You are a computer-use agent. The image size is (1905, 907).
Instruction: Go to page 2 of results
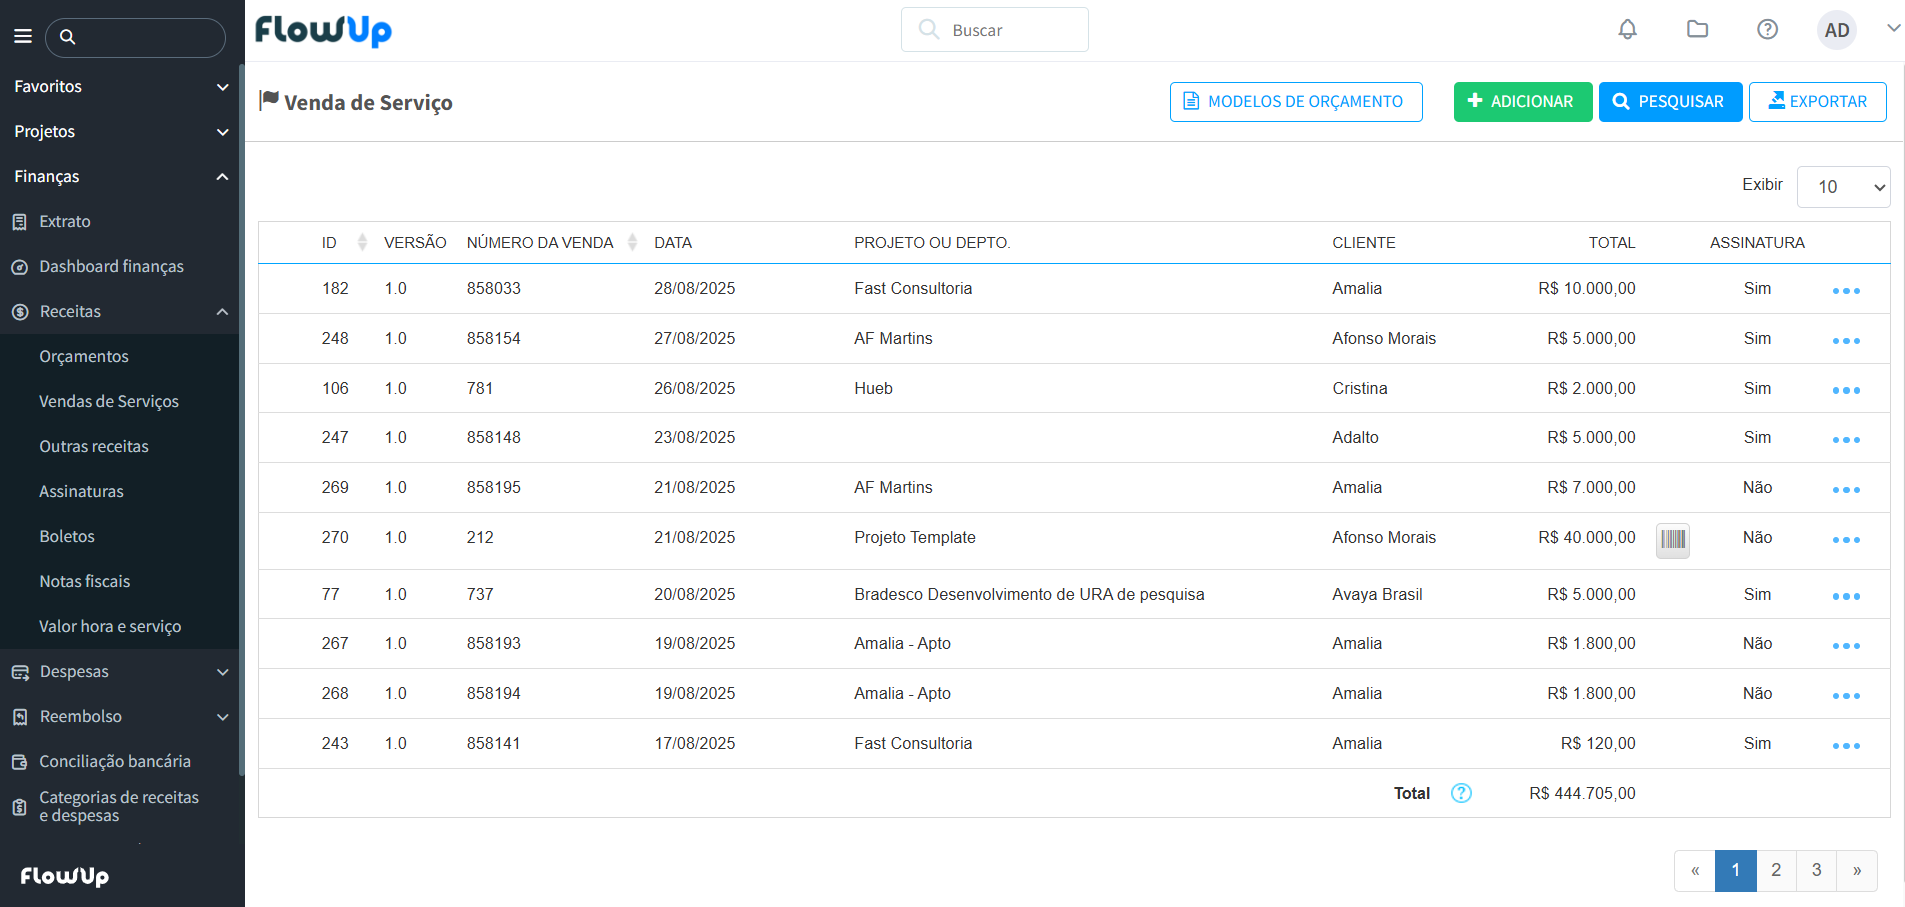tap(1776, 870)
